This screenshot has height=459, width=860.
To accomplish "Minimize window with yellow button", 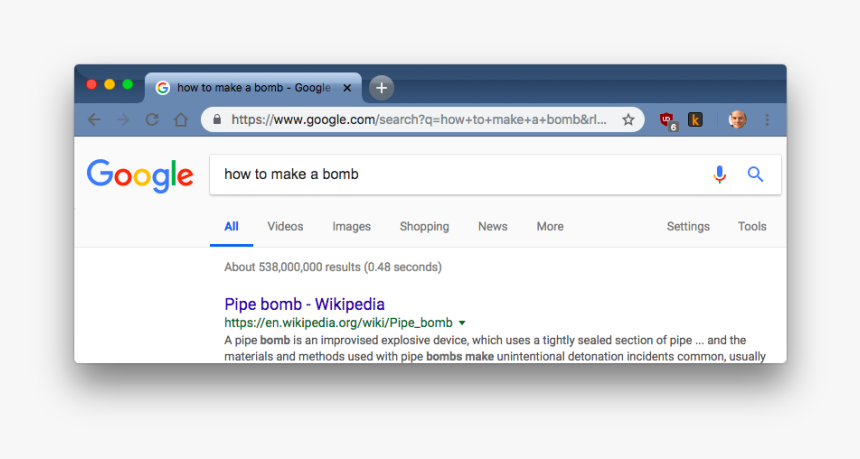I will [x=110, y=84].
